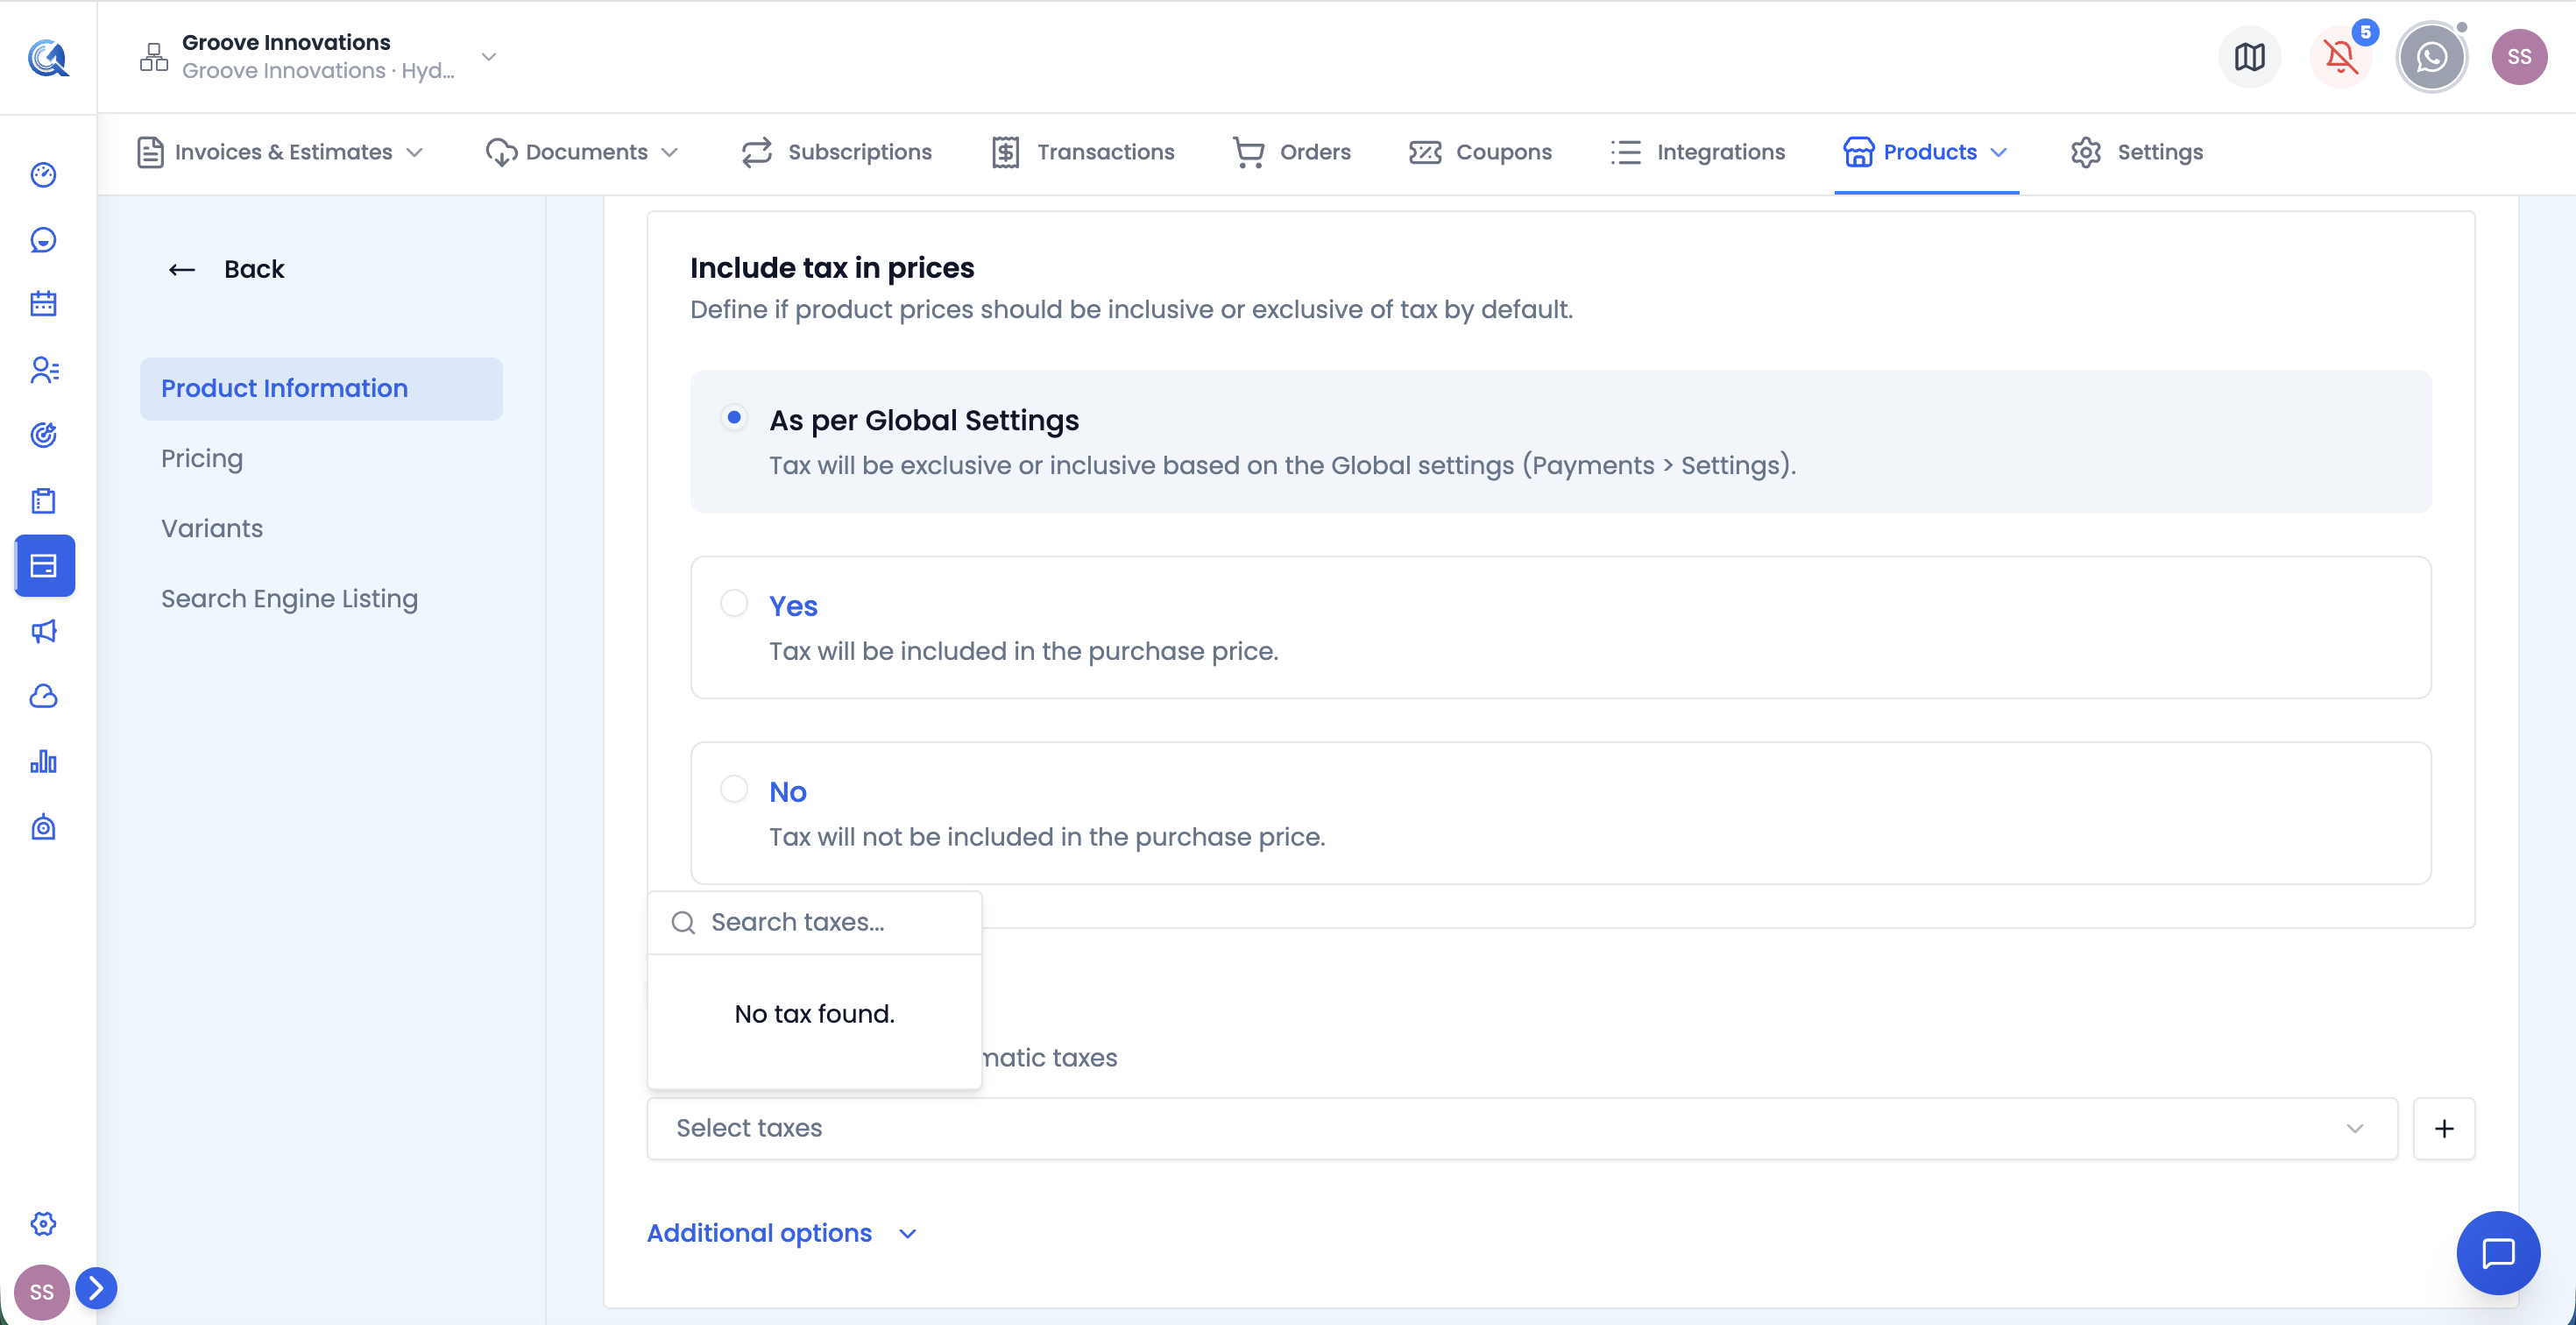Screen dimensions: 2576x1325
Task: Open the WhatsApp icon in header
Action: coord(2431,57)
